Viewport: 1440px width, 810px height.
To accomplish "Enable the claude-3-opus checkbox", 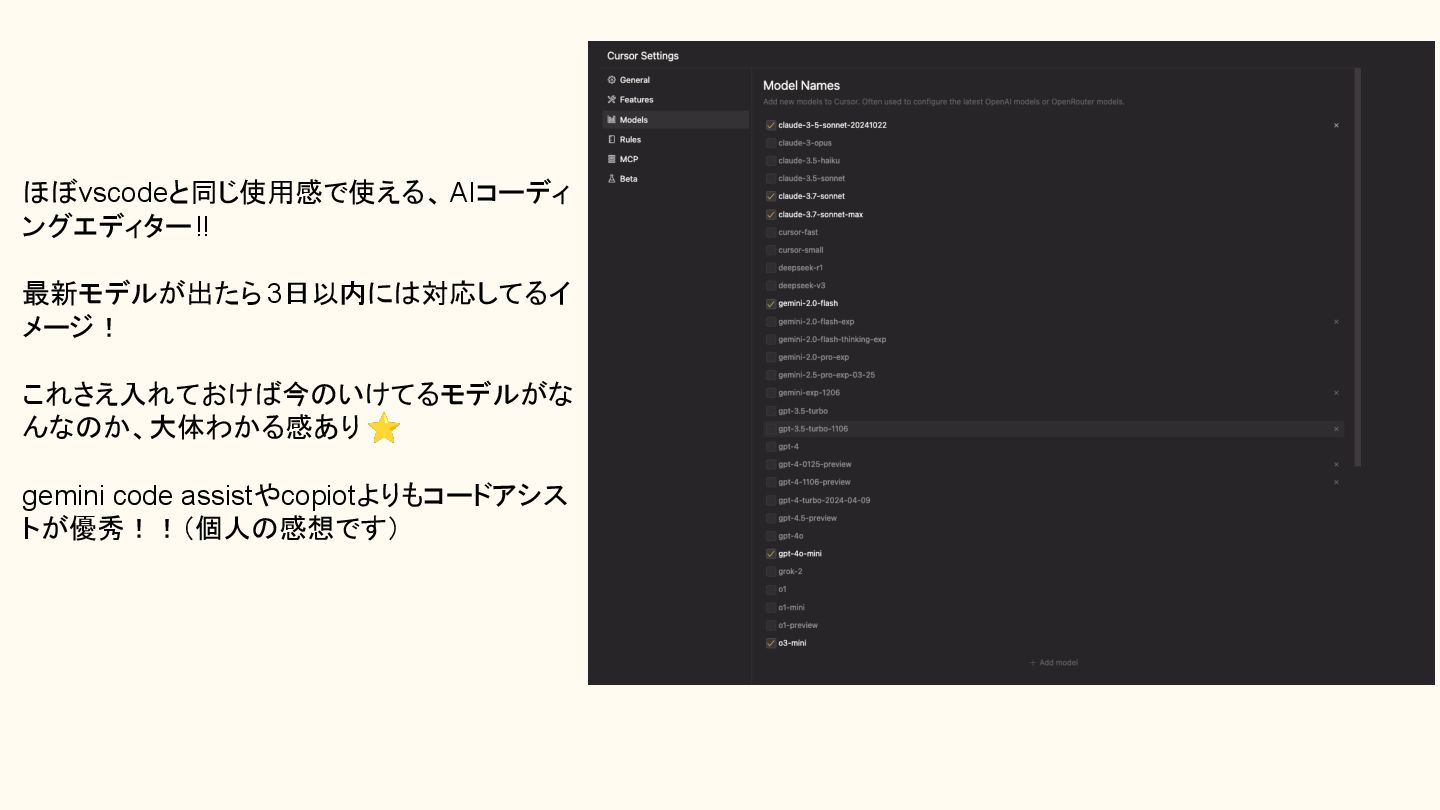I will 771,143.
